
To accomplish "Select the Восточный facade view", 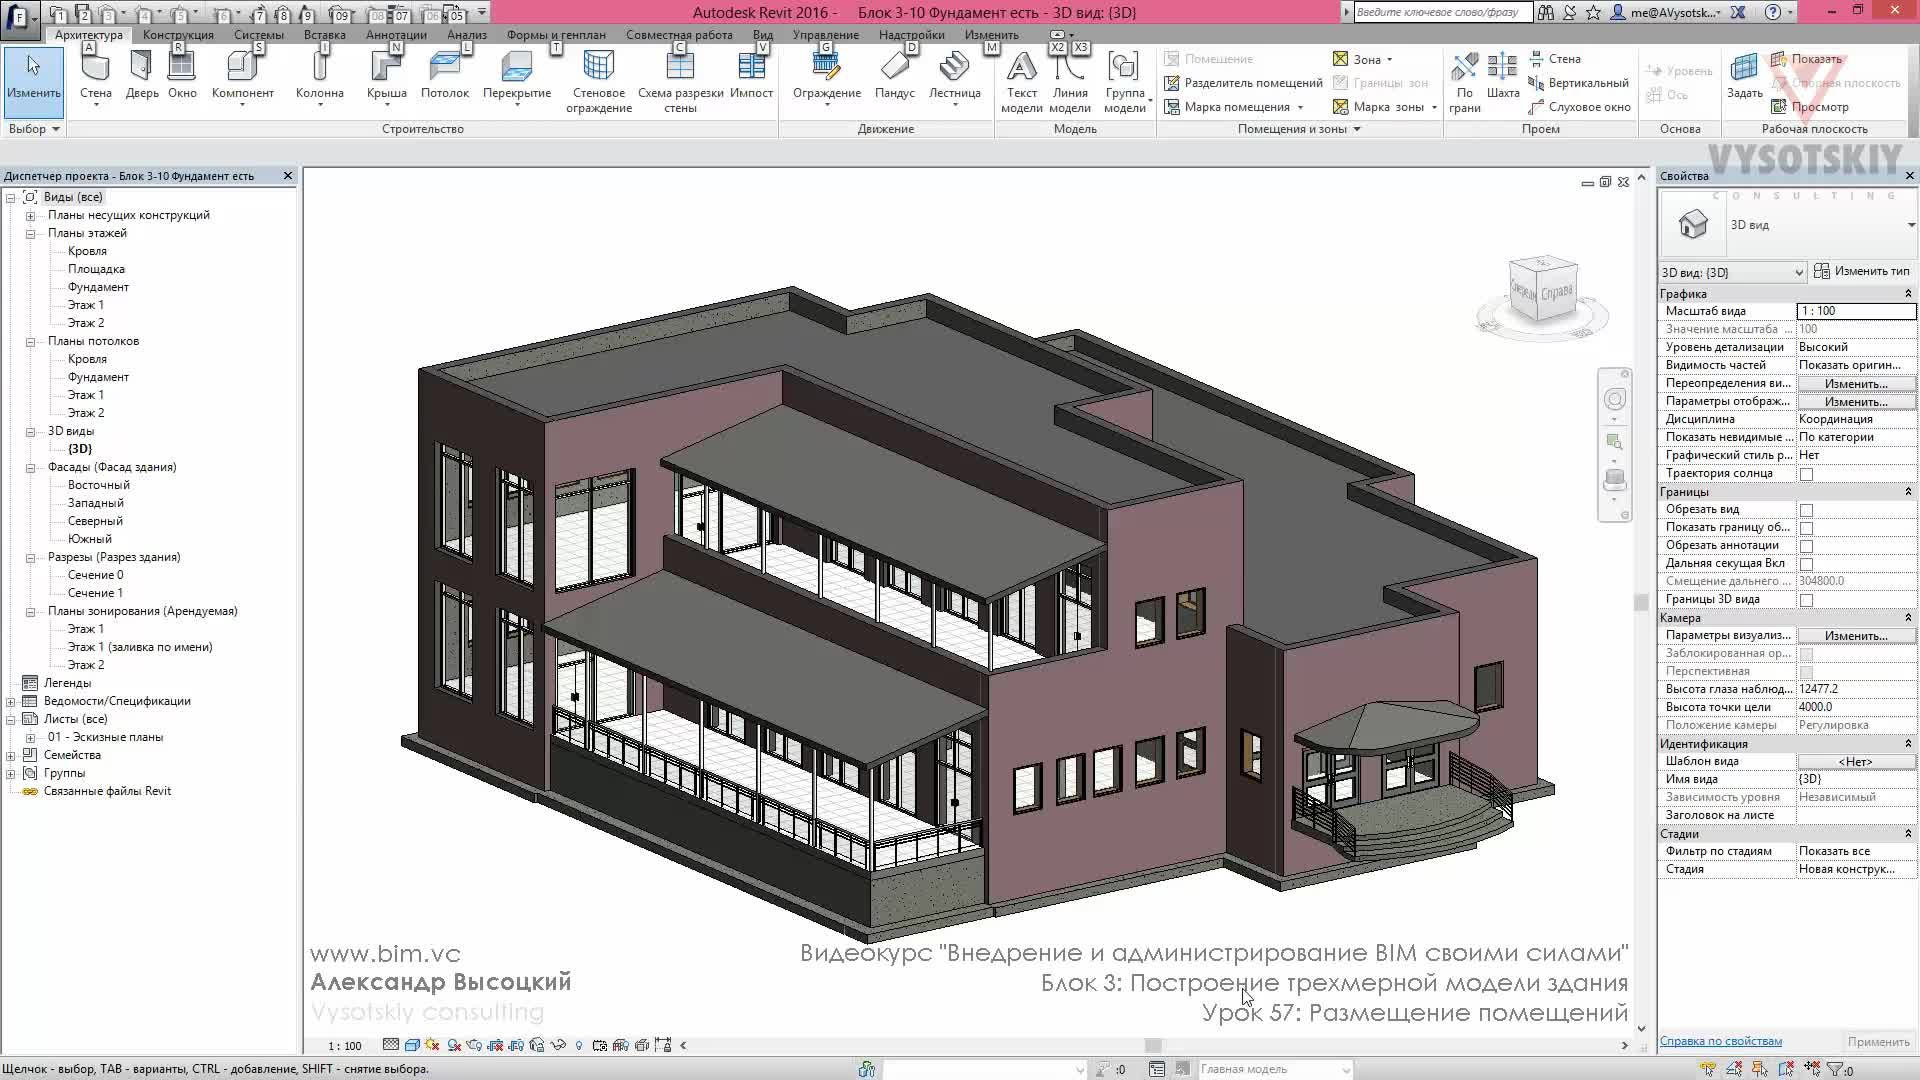I will pyautogui.click(x=98, y=486).
